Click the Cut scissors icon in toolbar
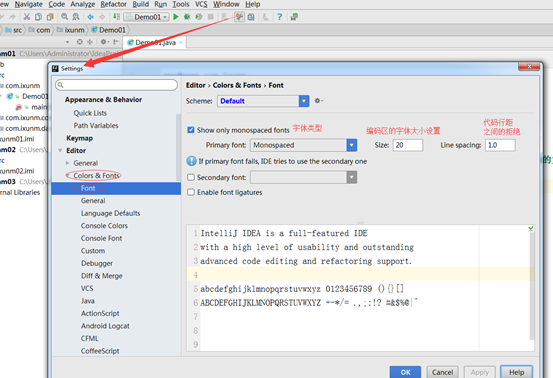This screenshot has width=553, height=378. click(x=26, y=17)
